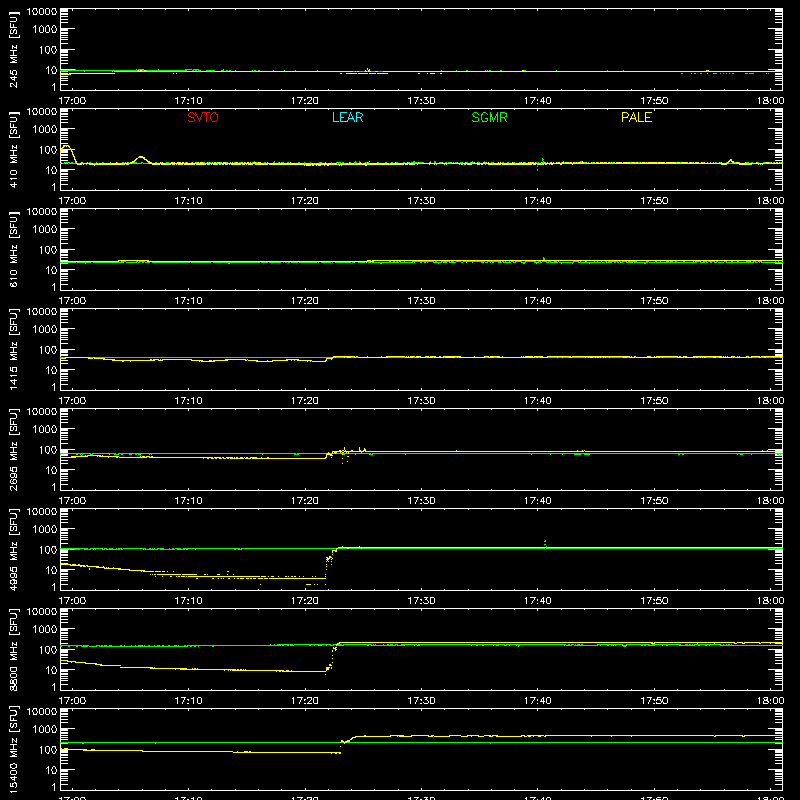This screenshot has width=800, height=800.
Task: Click the 10 tick label on the 1415 MHz axis
Action: 51,370
